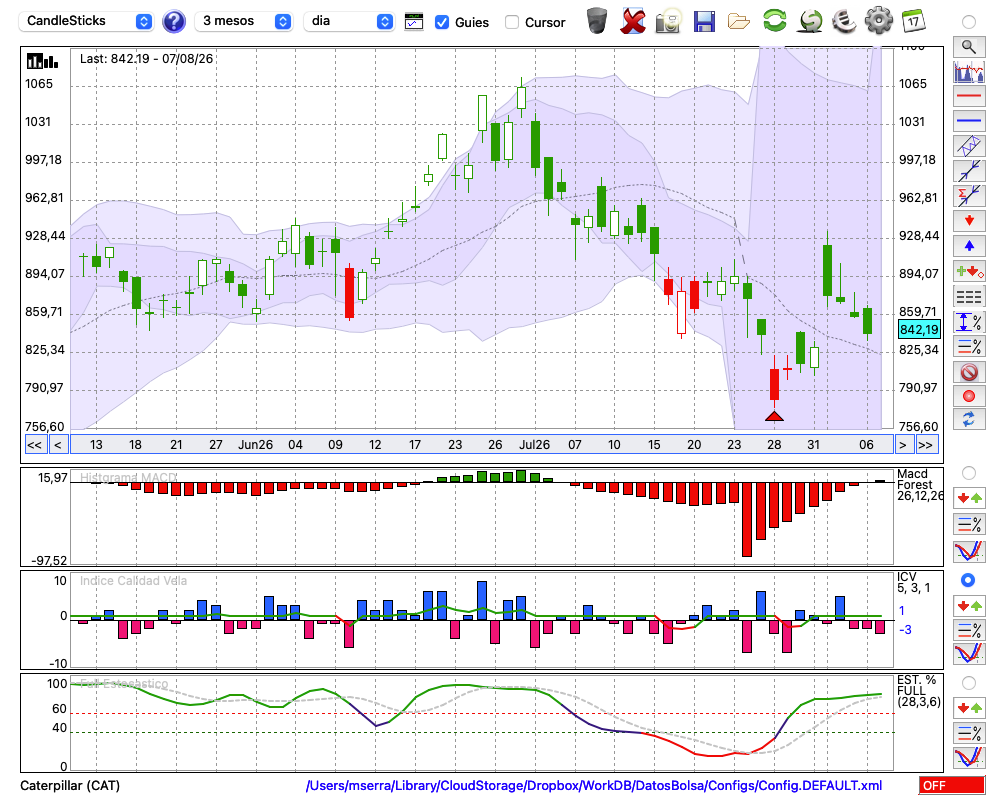Click the >> fast forward timeline button
The image size is (1000, 800).
coord(925,445)
